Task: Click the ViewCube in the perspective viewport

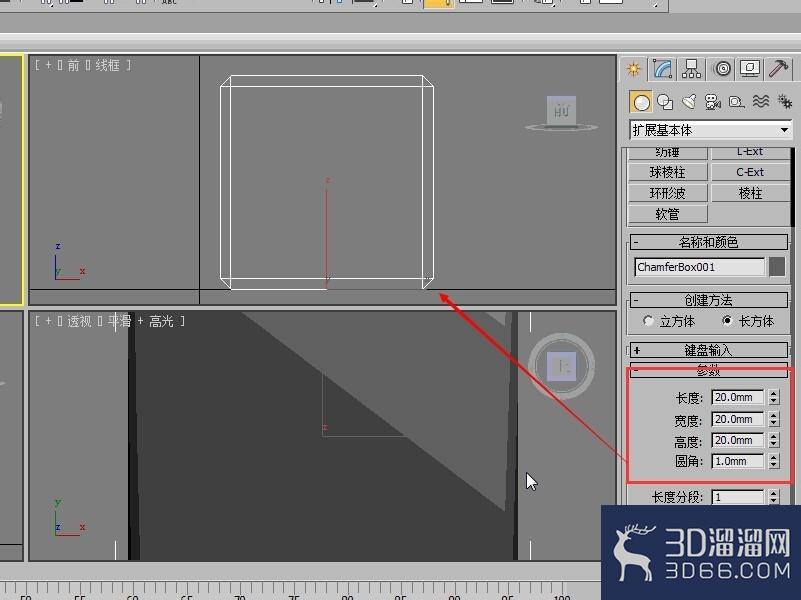Action: pos(561,366)
